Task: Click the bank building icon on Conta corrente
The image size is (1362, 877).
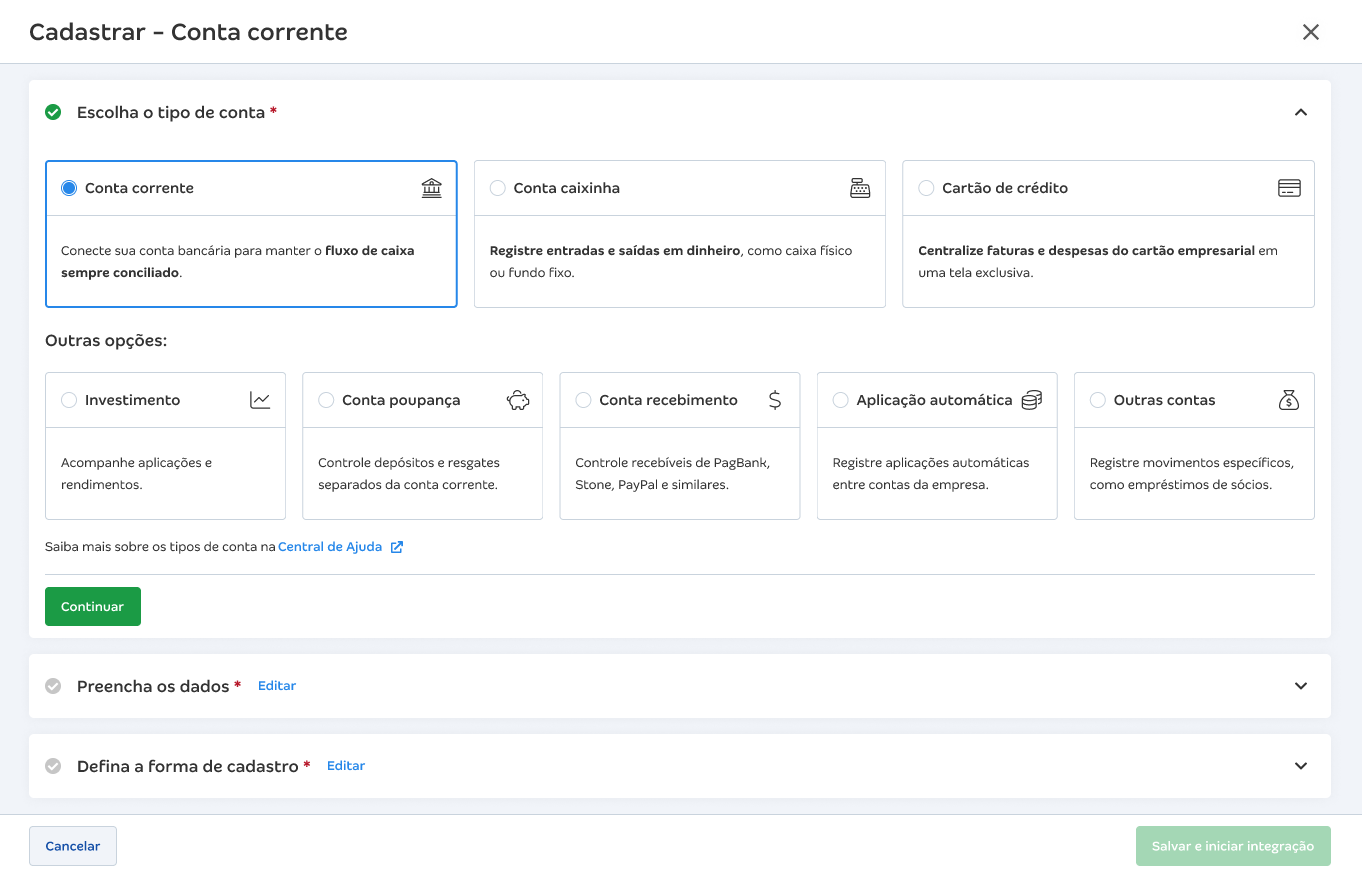Action: (431, 188)
